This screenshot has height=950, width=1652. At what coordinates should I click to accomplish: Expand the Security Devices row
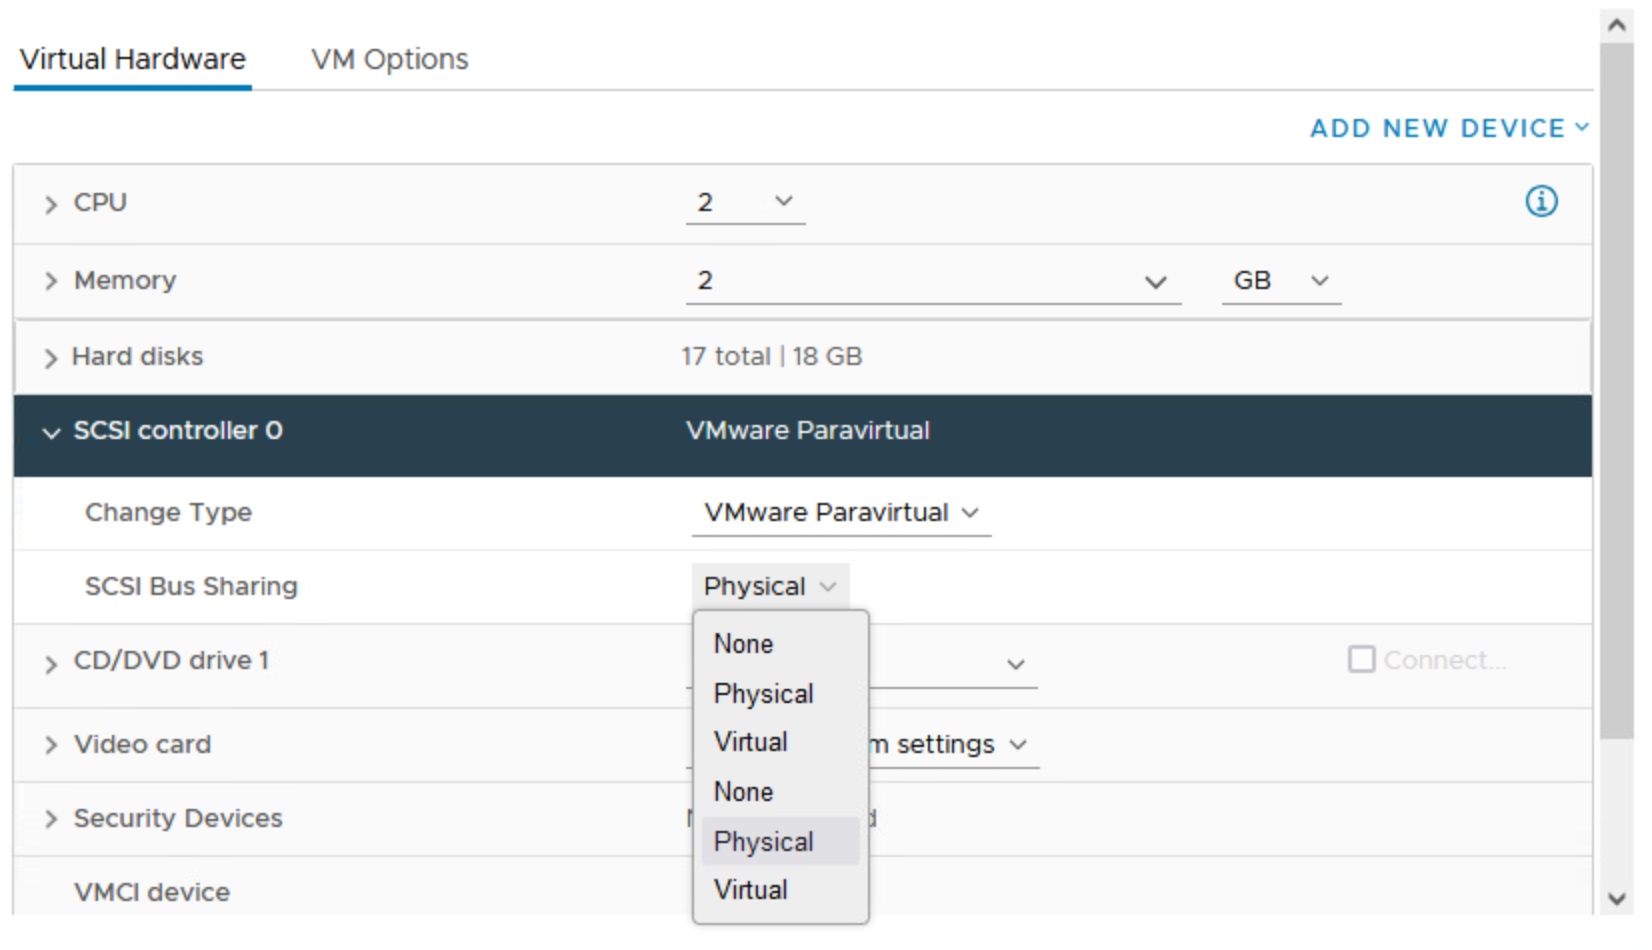click(x=51, y=819)
